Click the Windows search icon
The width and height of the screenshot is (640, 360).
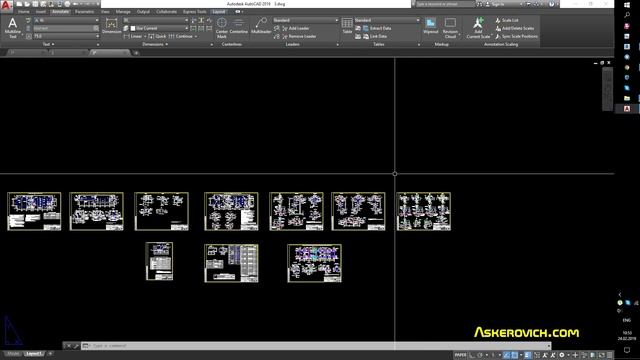[627, 15]
